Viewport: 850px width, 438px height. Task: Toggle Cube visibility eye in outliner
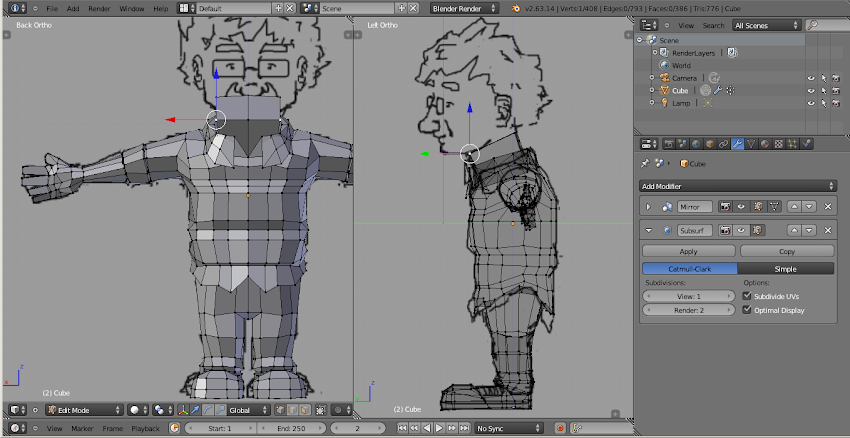(811, 91)
